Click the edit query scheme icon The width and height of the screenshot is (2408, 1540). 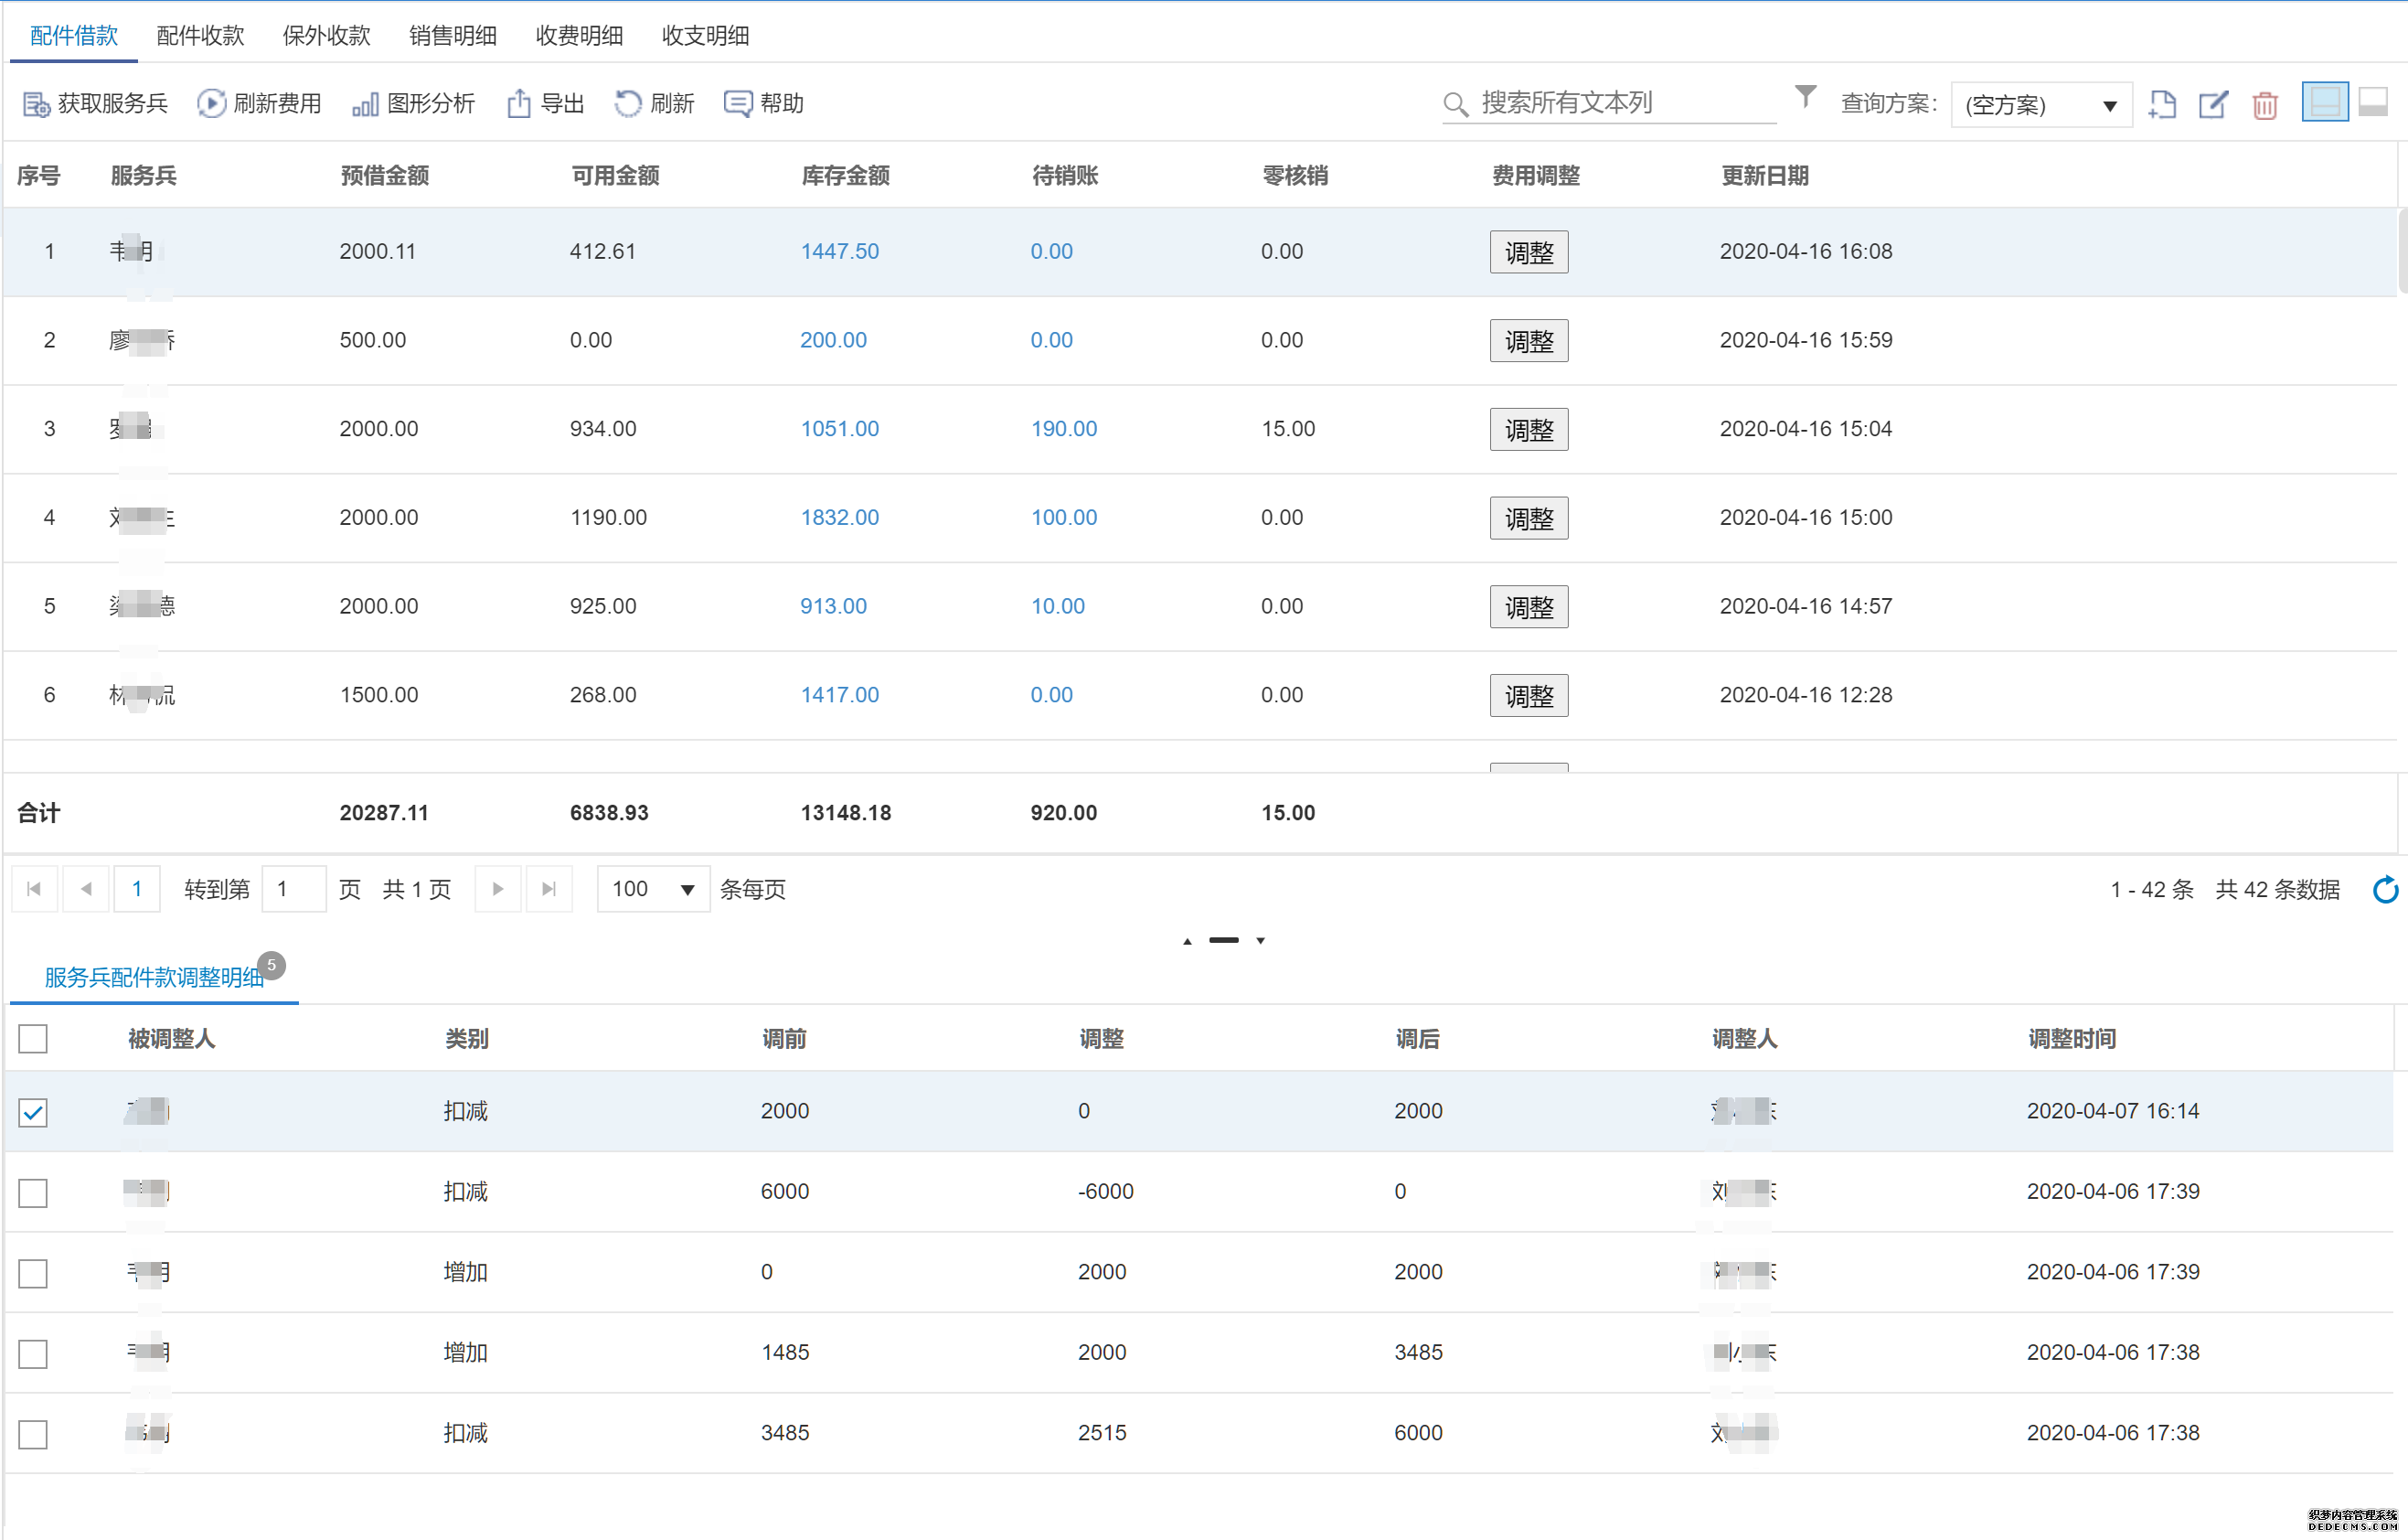coord(2213,104)
